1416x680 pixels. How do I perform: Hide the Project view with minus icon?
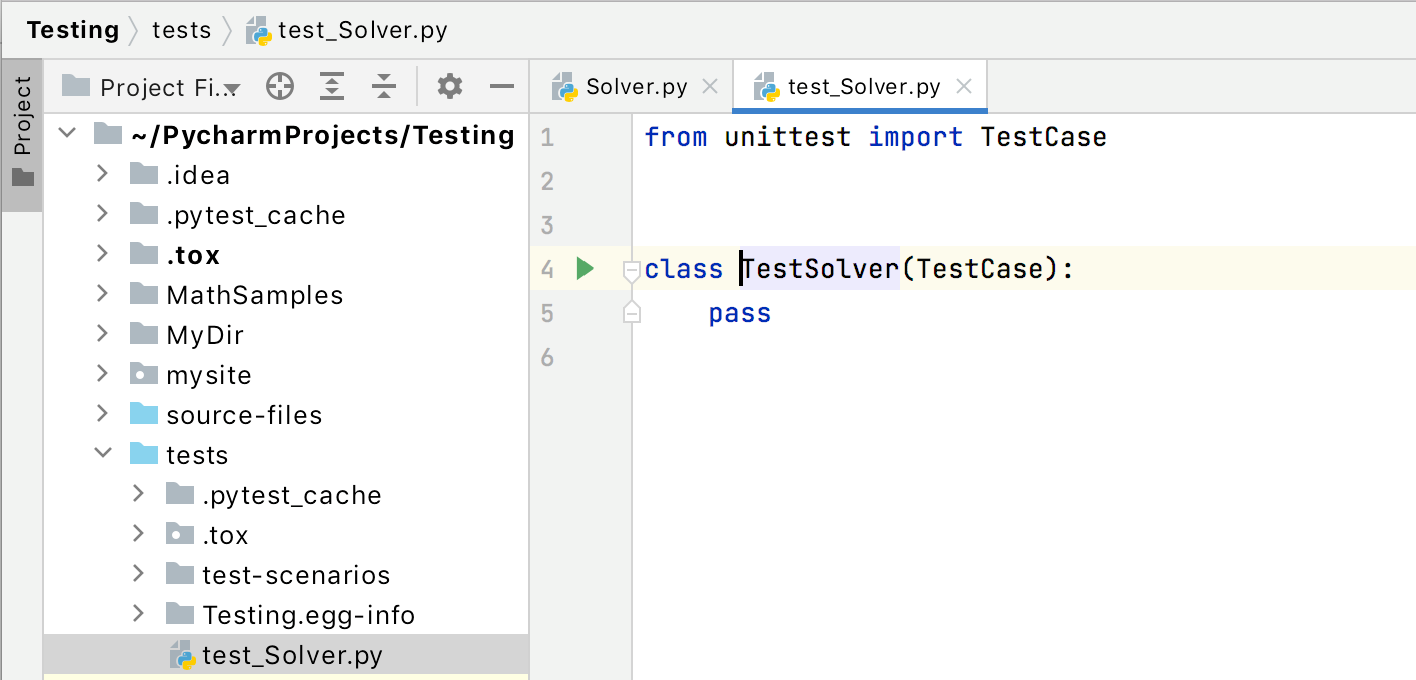click(x=501, y=86)
